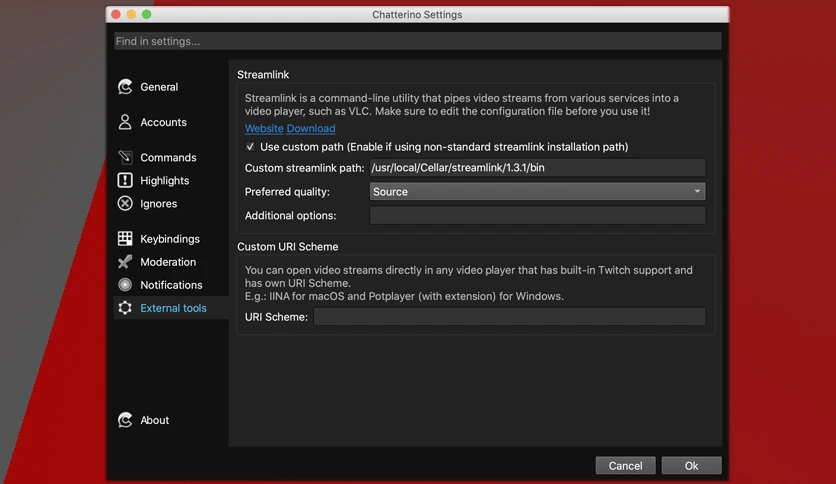Screen dimensions: 836x484
Task: Confirm settings with the Ok button
Action: (x=692, y=465)
